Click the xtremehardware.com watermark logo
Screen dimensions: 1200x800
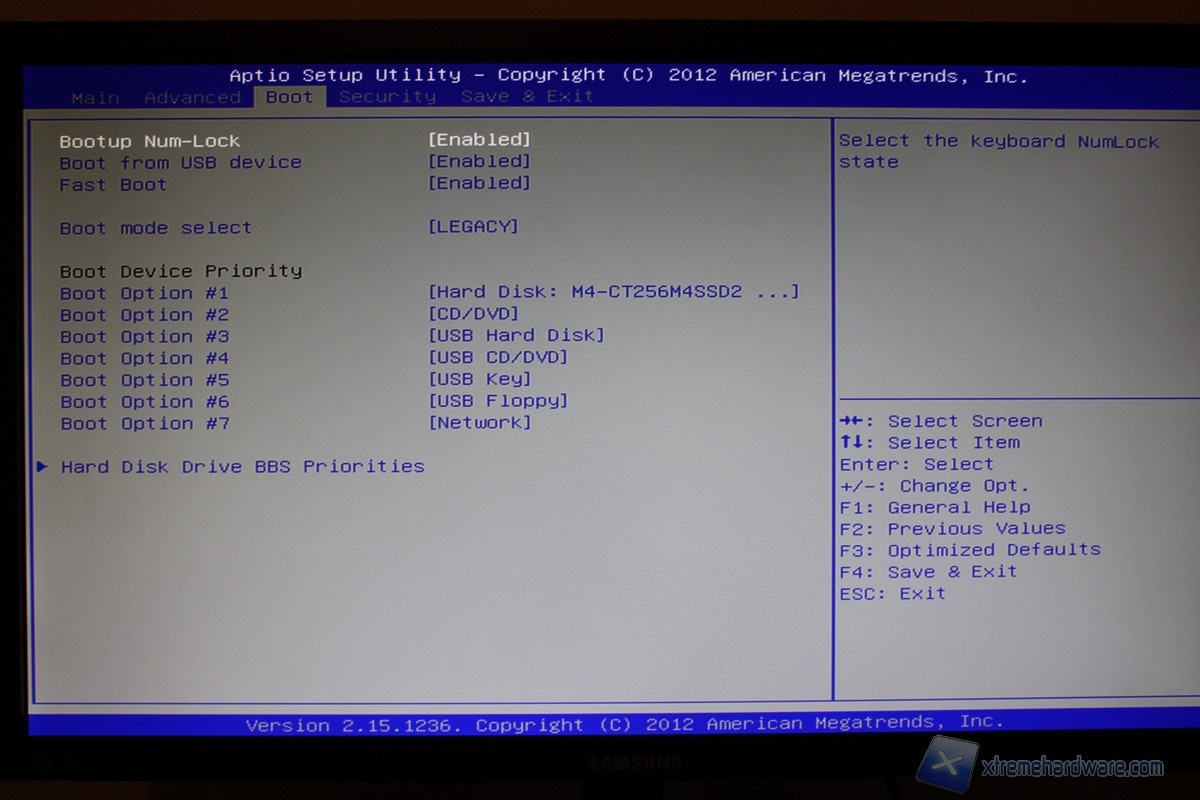pyautogui.click(x=1043, y=764)
